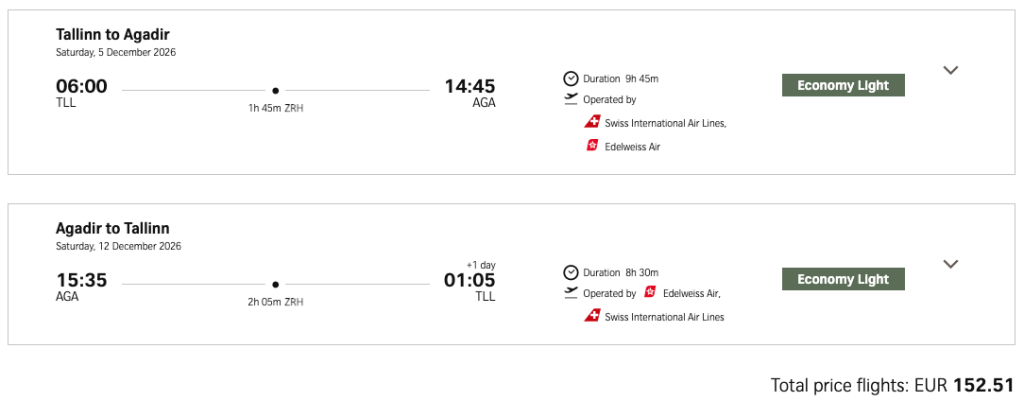Click the Edelweiss Air logo on return flight
Viewport: 1024px width, 401px height.
point(650,293)
